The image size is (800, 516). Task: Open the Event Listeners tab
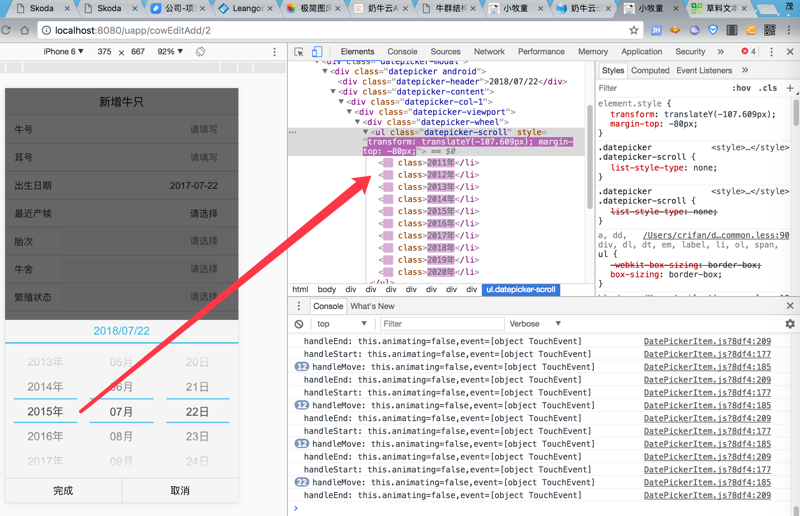pyautogui.click(x=704, y=70)
